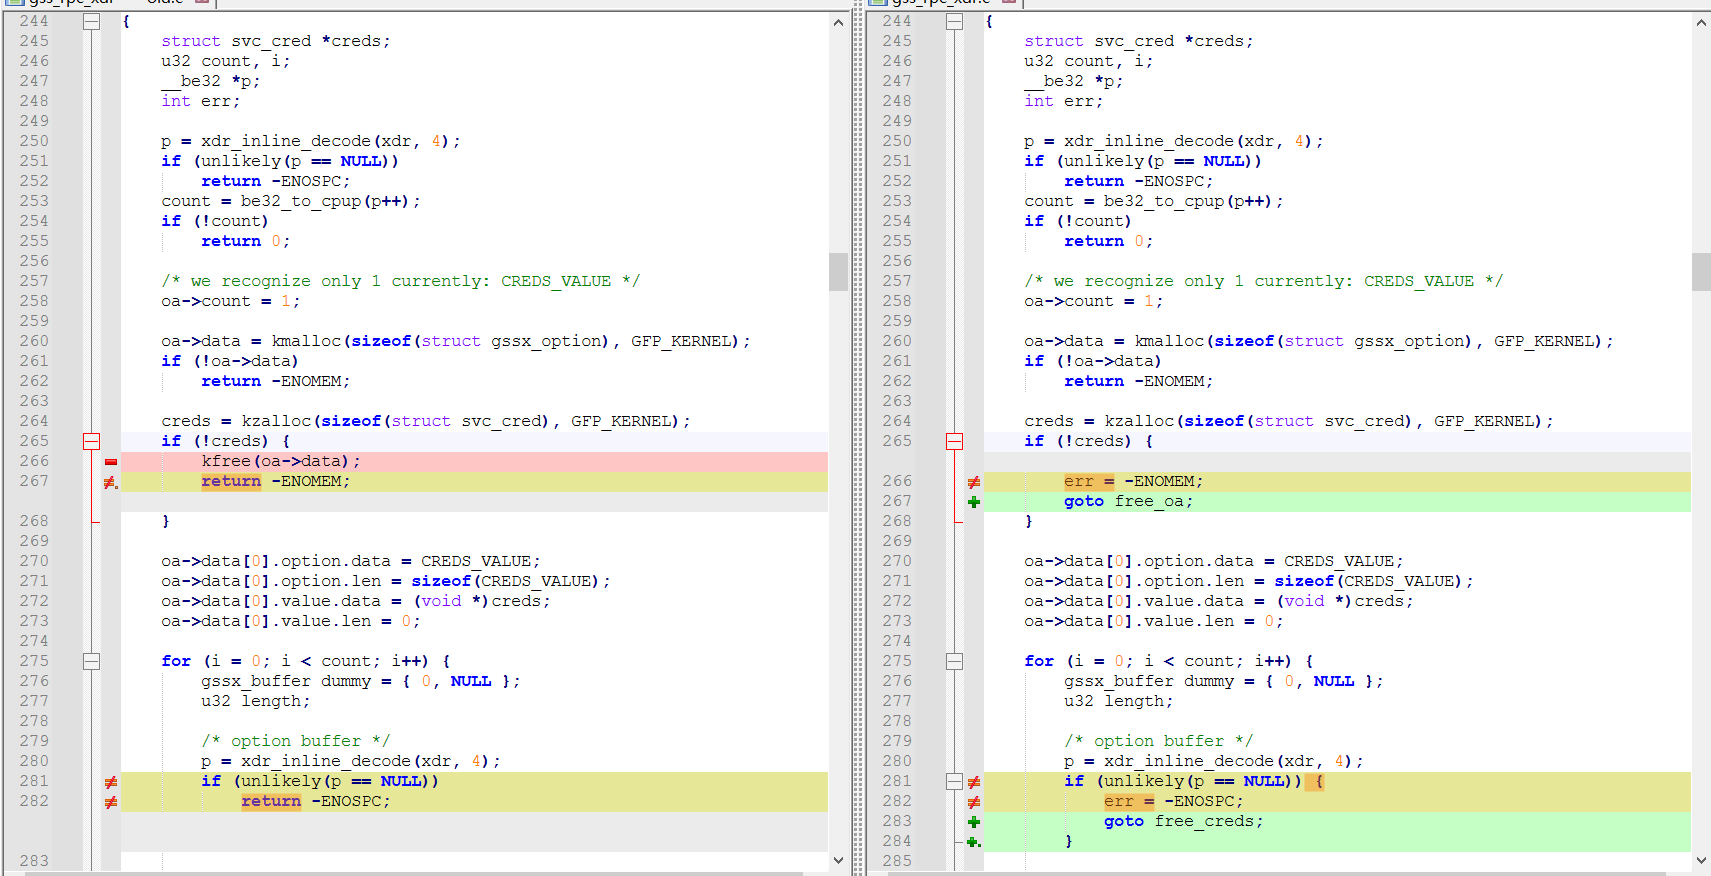The height and width of the screenshot is (876, 1711).
Task: Click 'struct svc_cred *creds;' in left pane
Action: pos(276,41)
